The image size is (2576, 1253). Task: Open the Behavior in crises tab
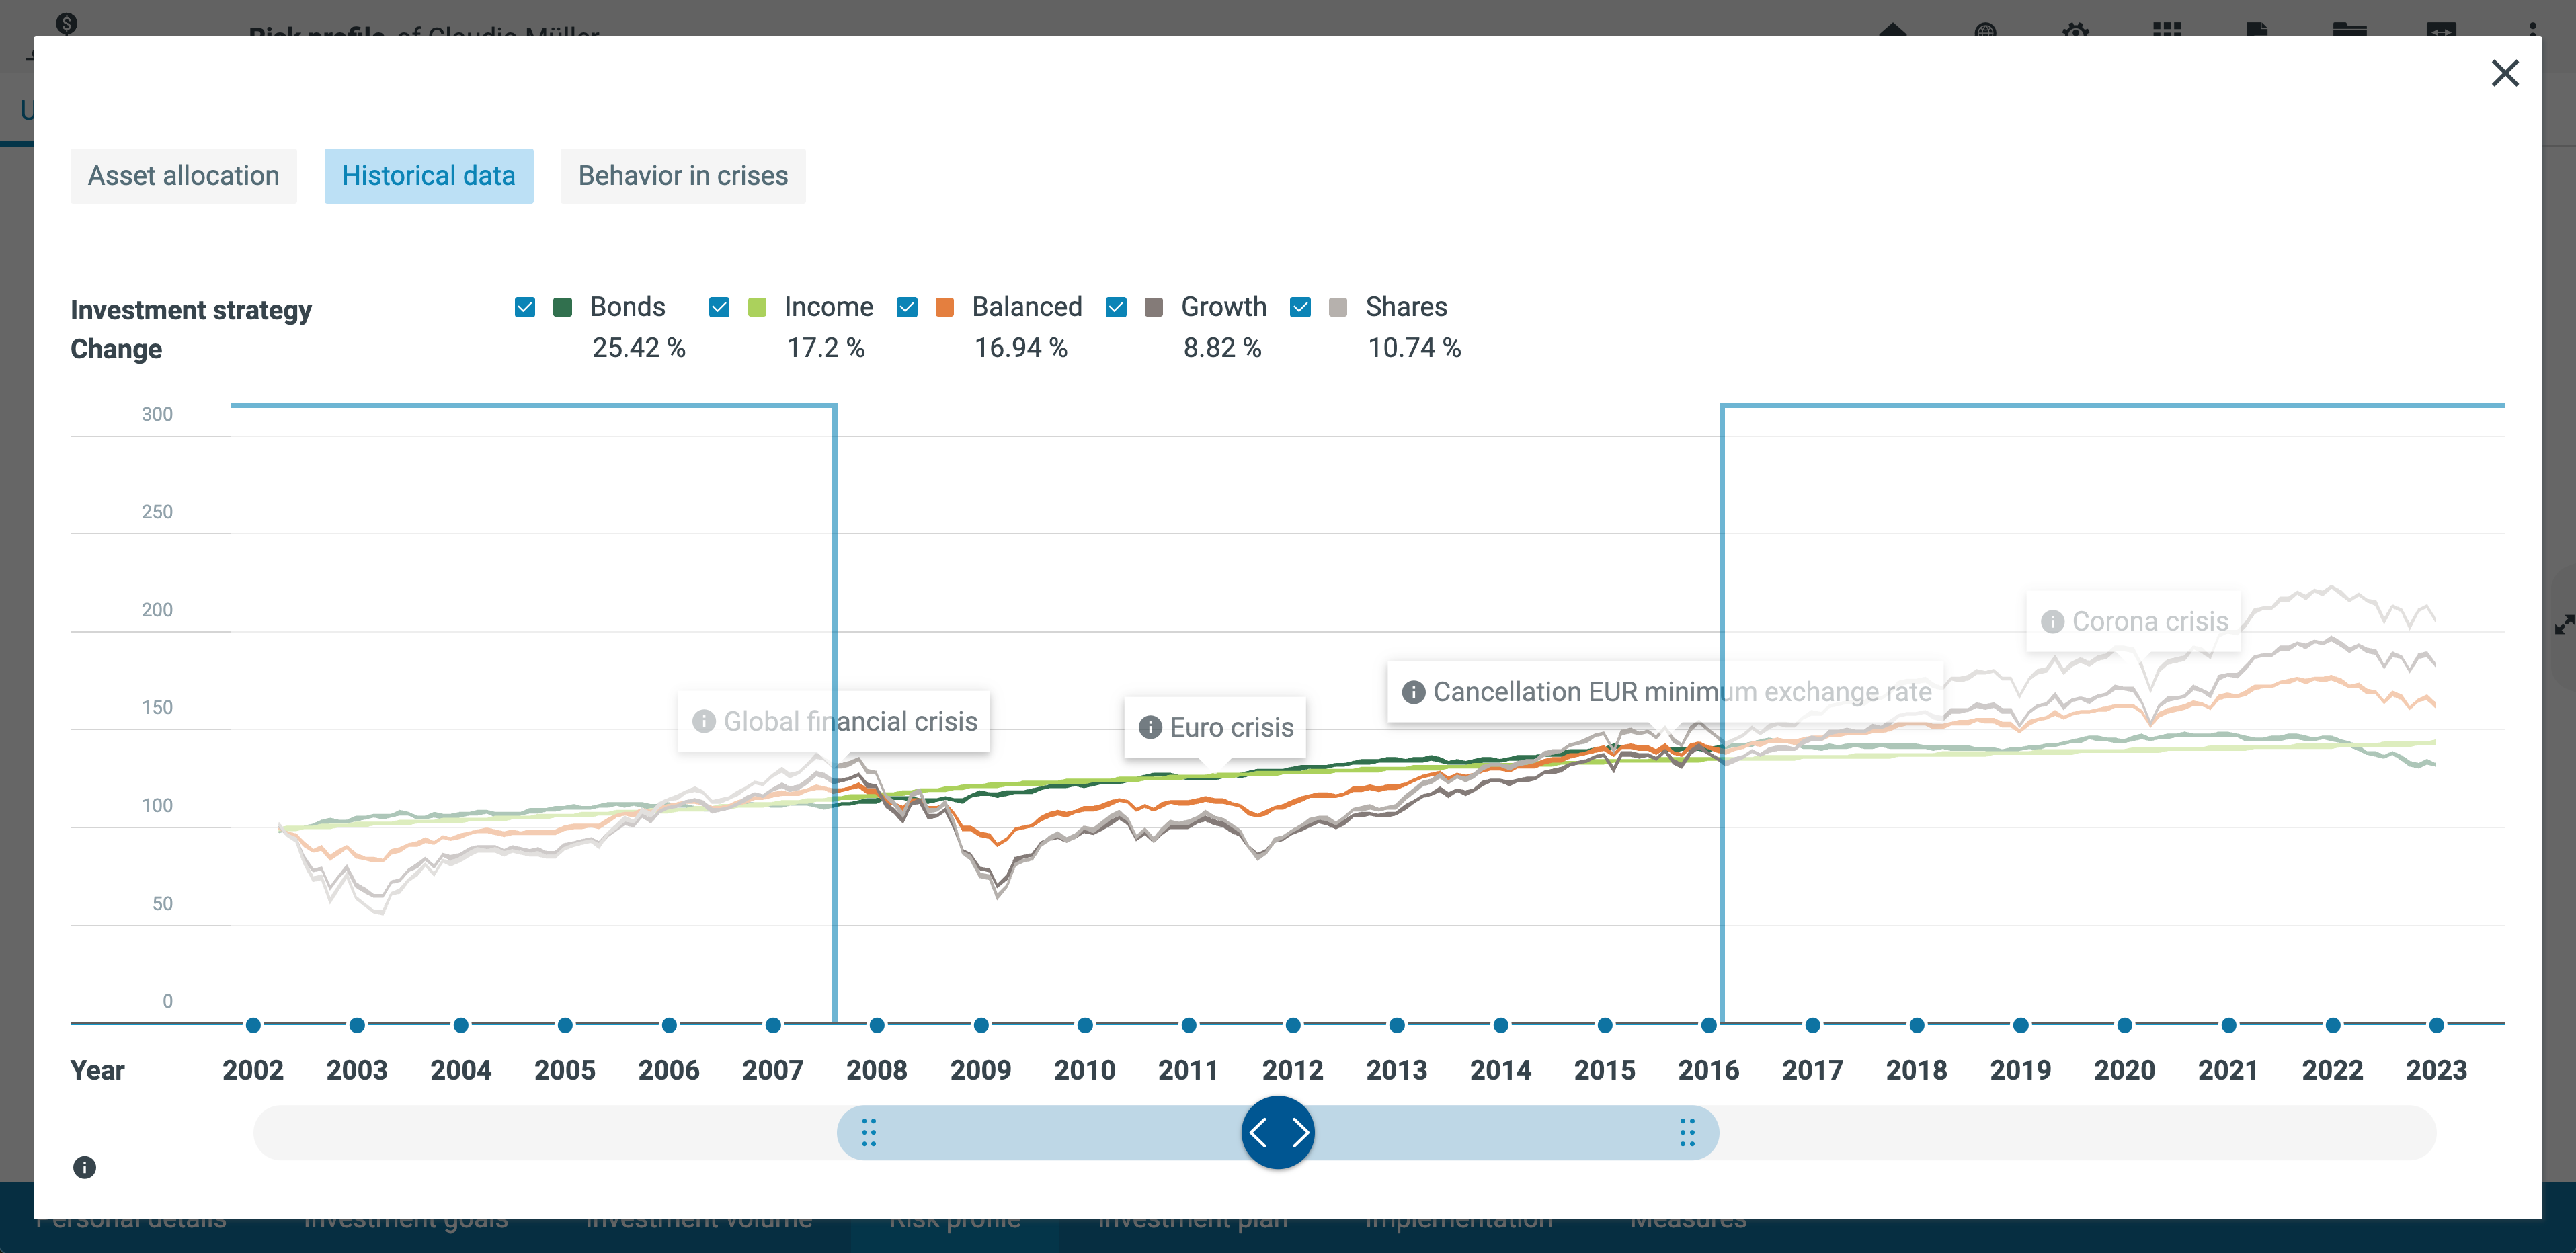(x=683, y=176)
